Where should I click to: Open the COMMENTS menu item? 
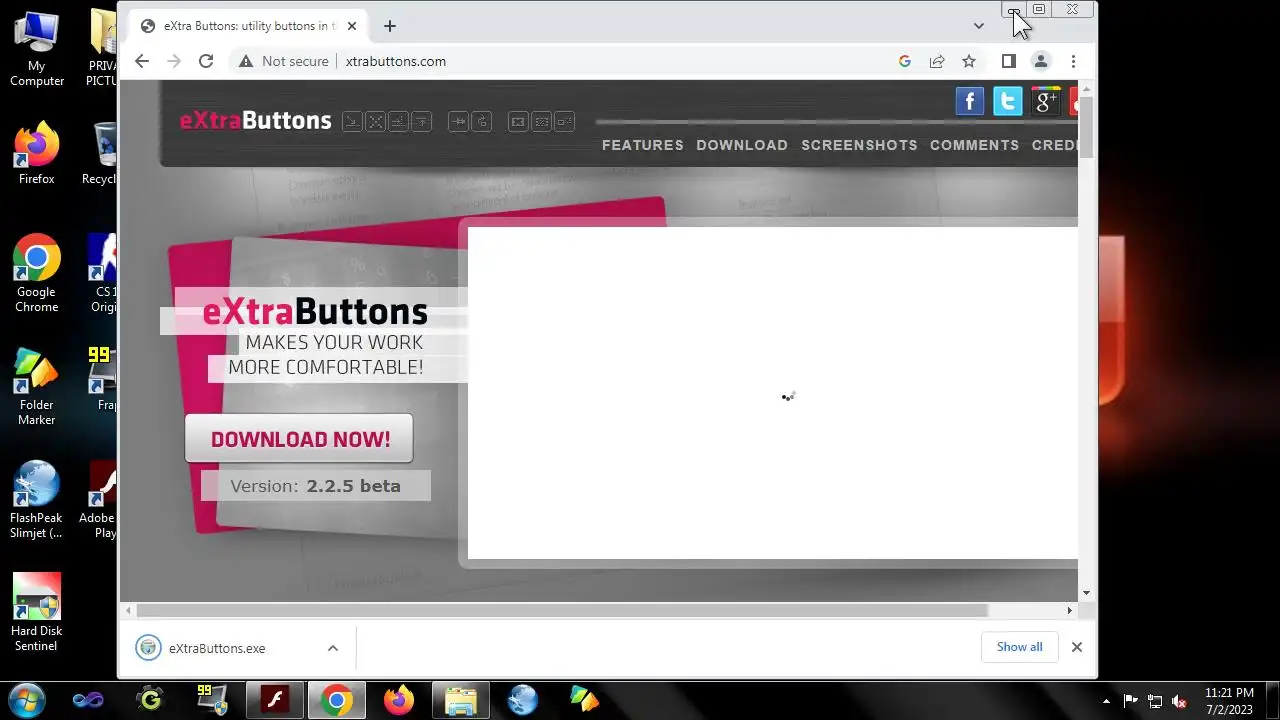tap(974, 145)
